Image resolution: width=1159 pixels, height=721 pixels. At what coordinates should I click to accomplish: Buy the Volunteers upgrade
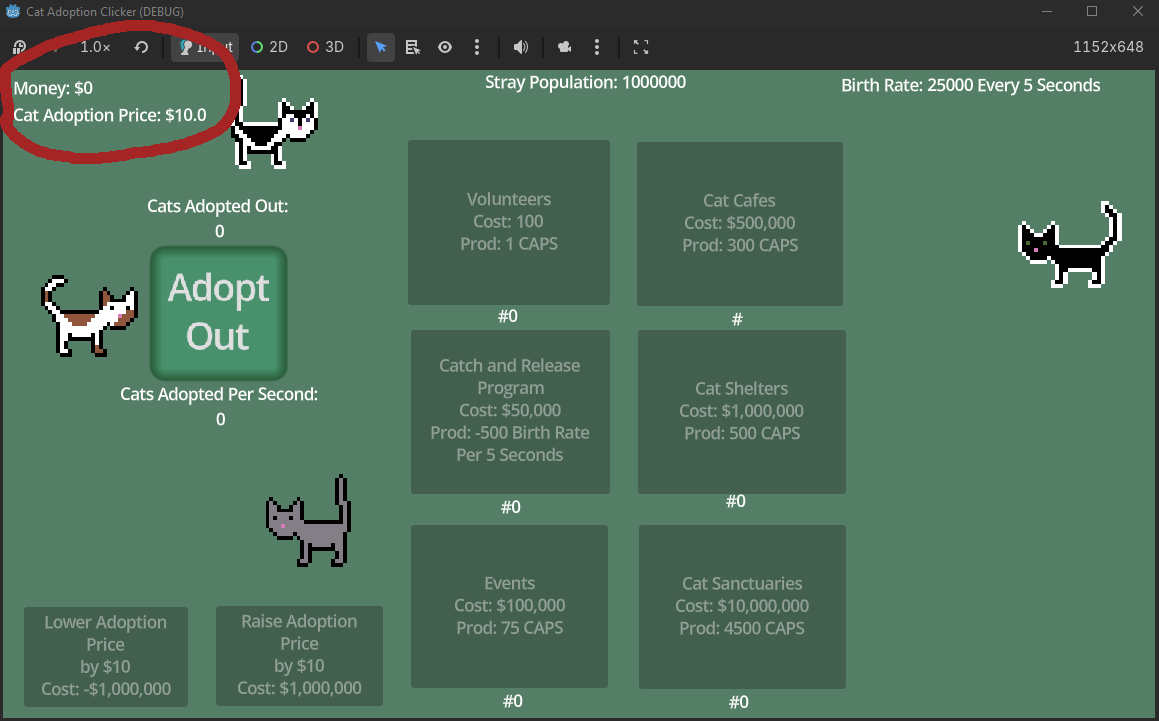click(x=508, y=222)
